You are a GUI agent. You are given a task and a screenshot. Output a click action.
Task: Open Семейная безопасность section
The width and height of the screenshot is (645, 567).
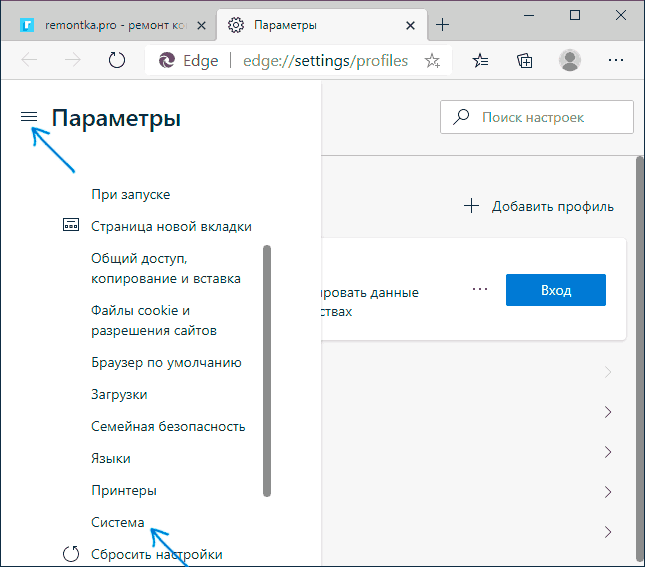coord(168,426)
